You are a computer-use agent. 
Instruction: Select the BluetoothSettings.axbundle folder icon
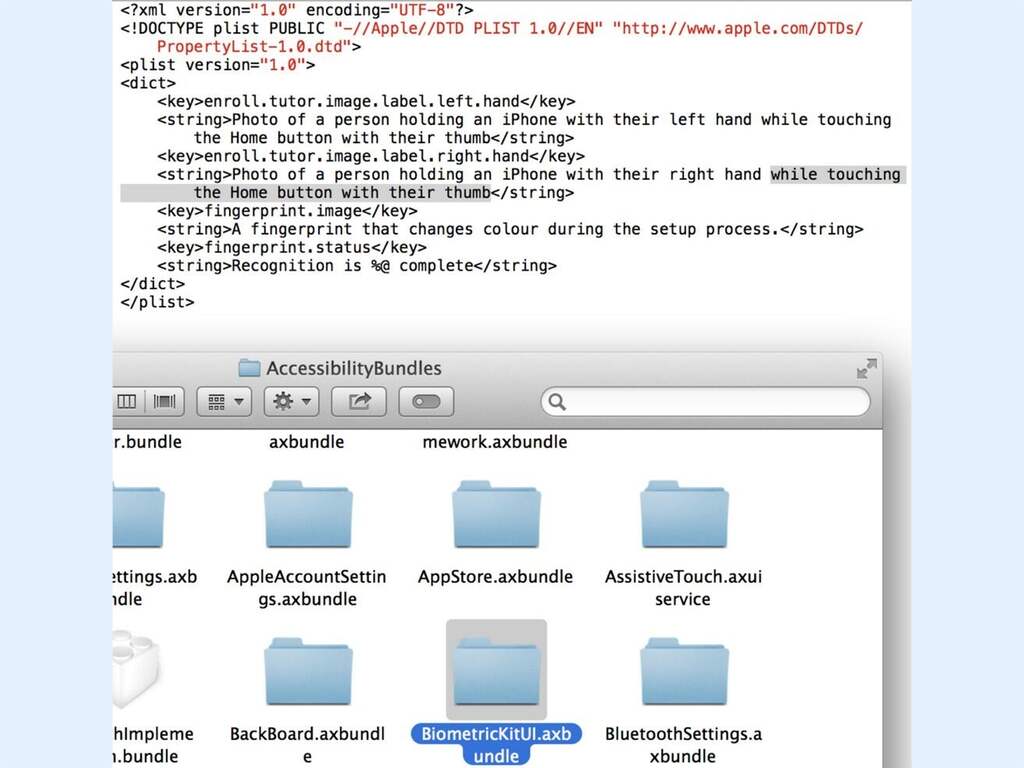(x=684, y=672)
